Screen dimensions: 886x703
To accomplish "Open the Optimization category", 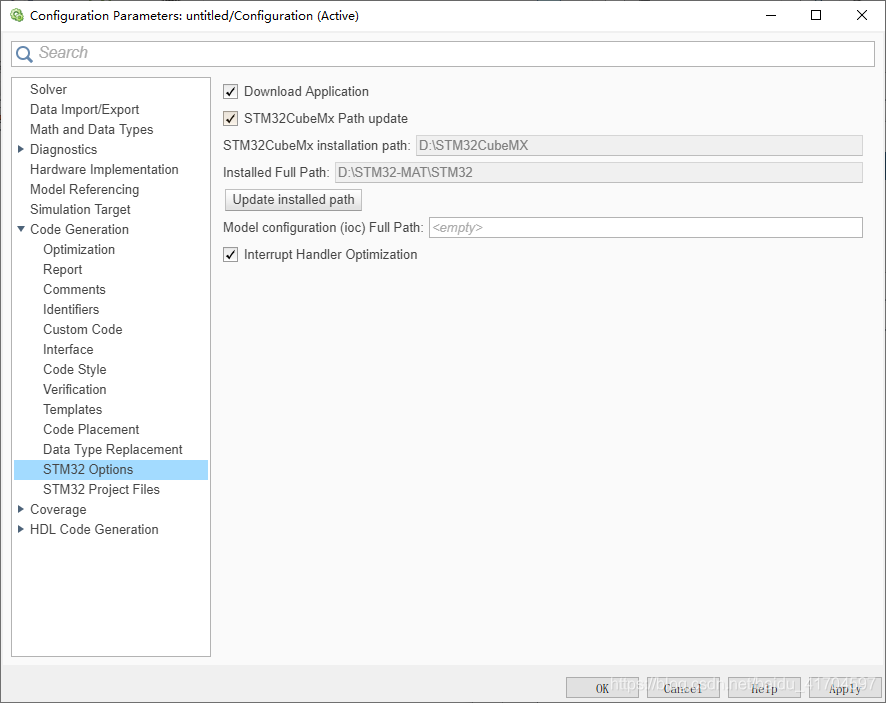I will (x=79, y=250).
